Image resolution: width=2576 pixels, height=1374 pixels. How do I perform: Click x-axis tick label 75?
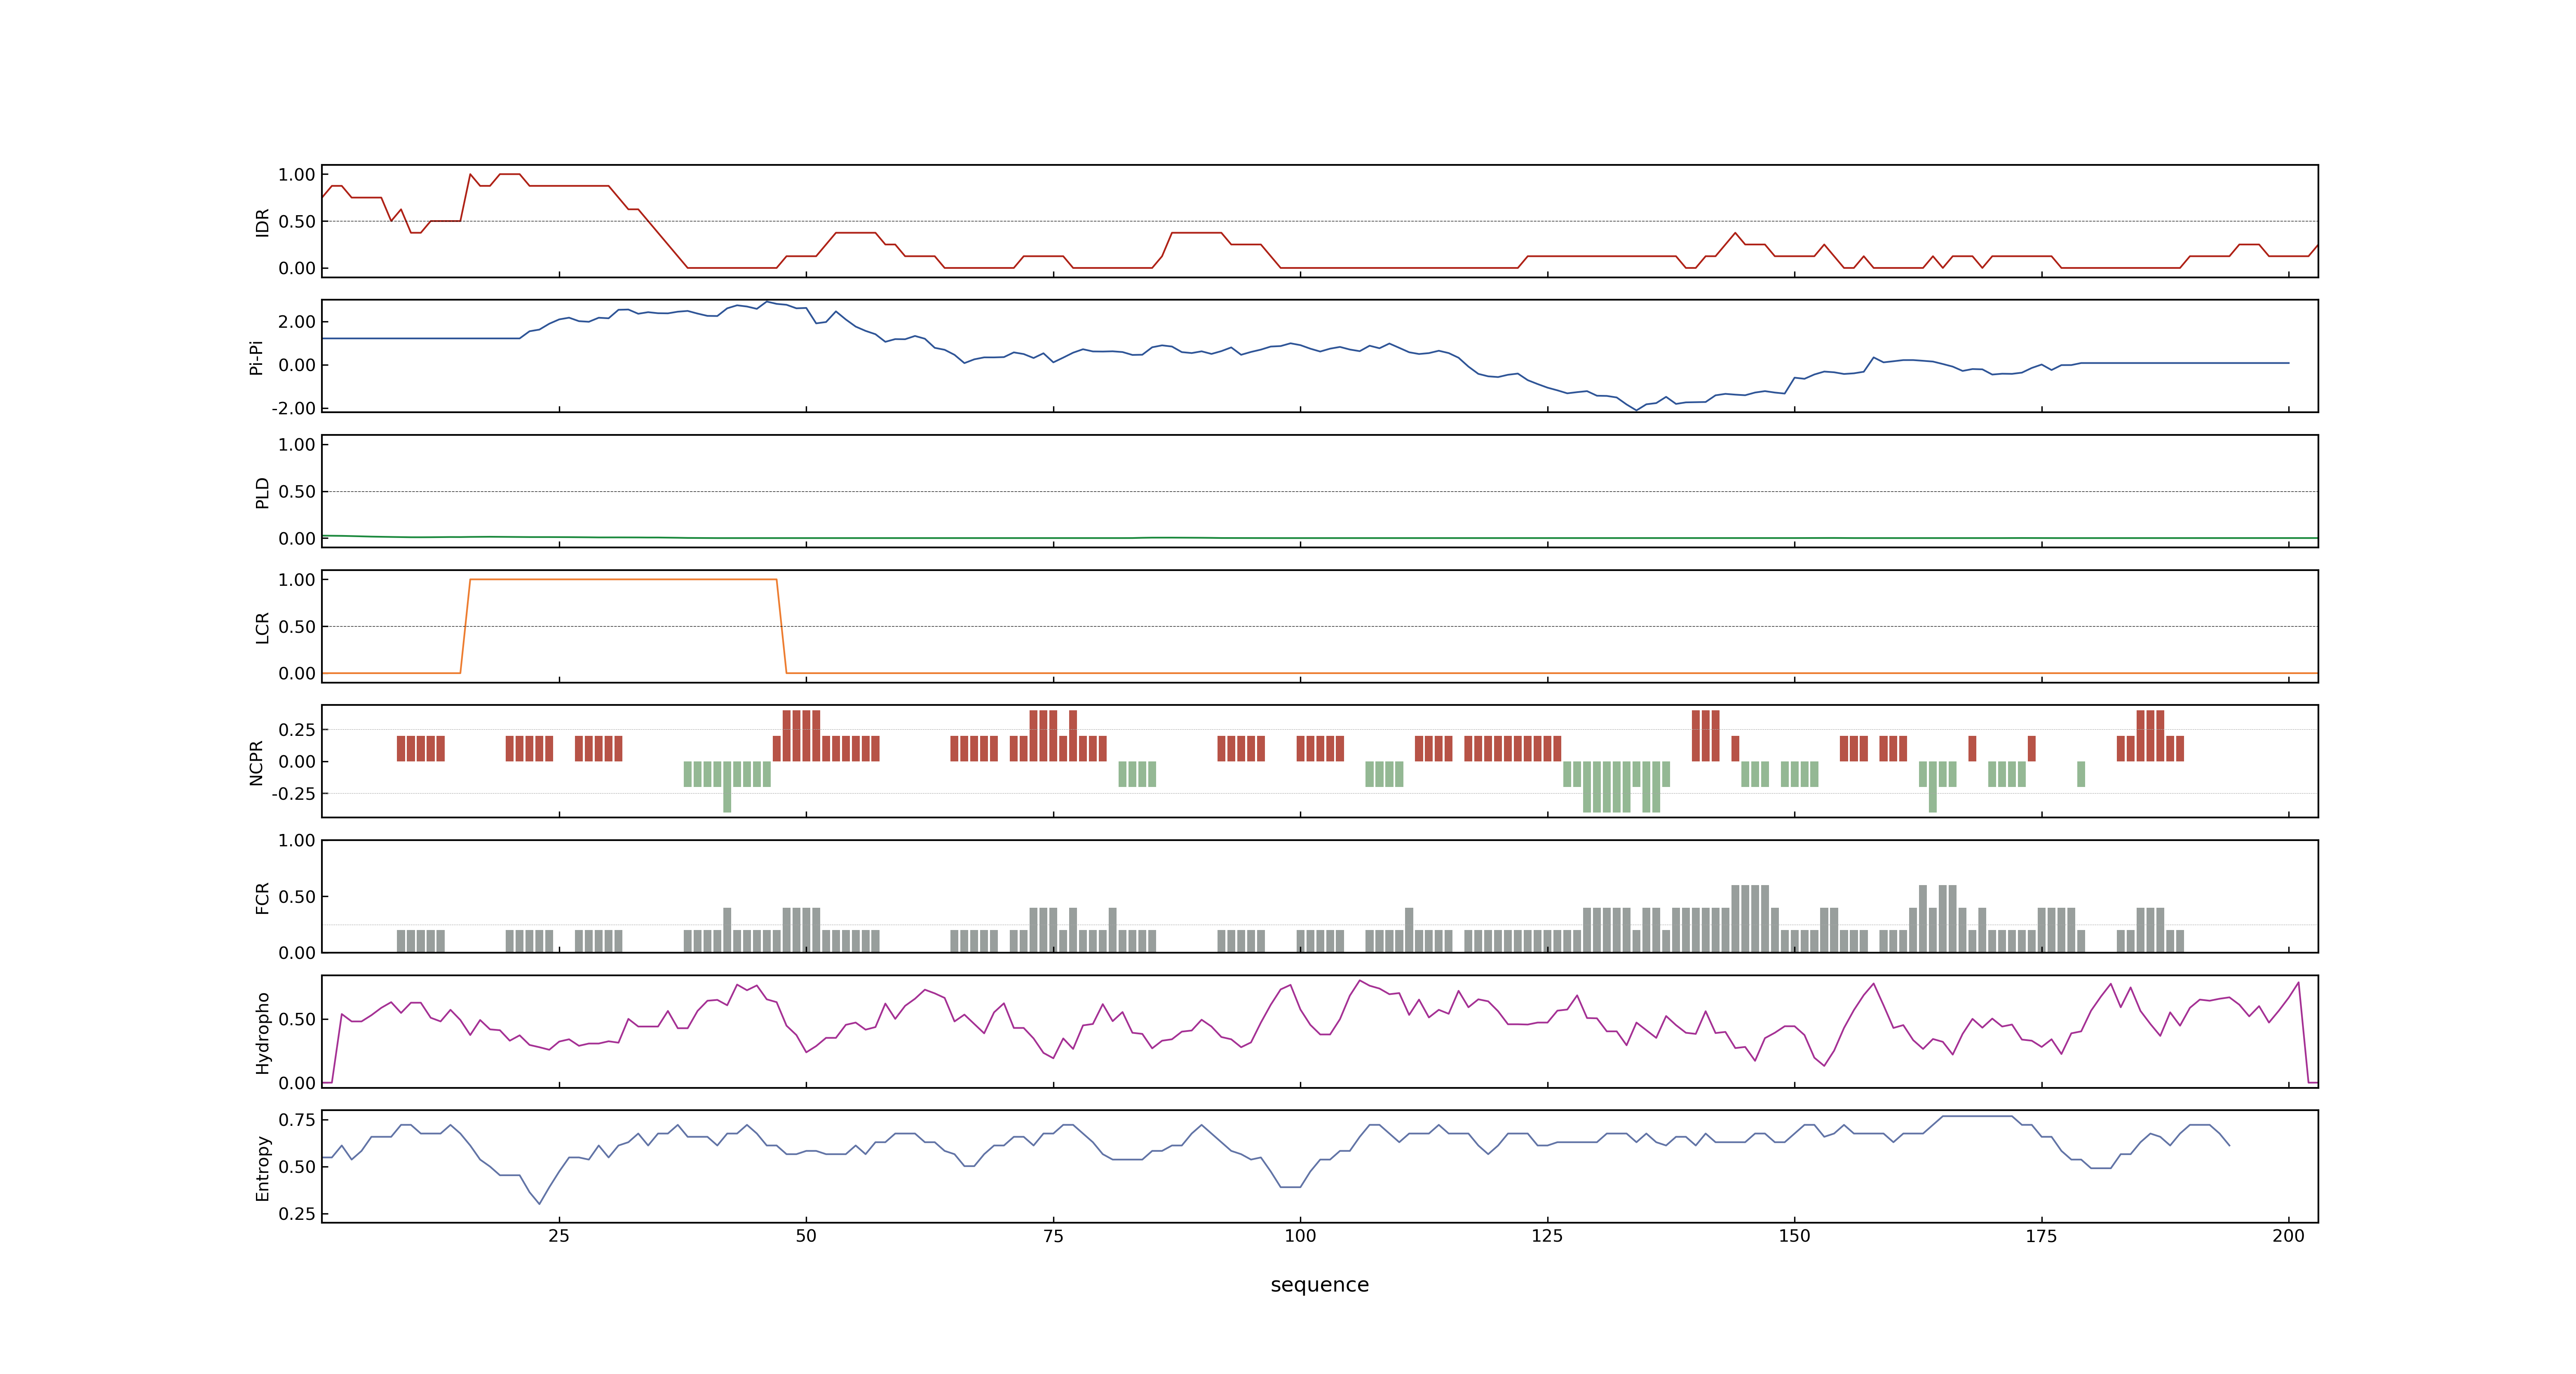click(x=1053, y=1236)
